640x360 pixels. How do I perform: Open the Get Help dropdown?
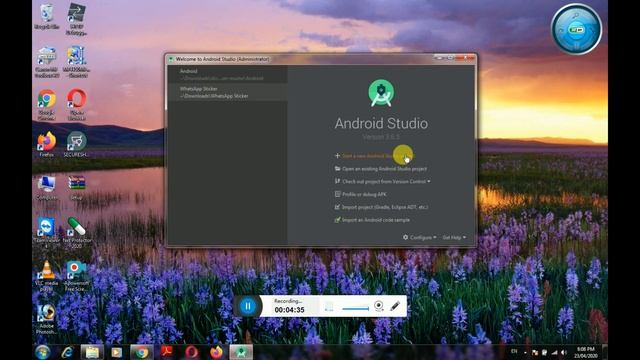coord(454,237)
